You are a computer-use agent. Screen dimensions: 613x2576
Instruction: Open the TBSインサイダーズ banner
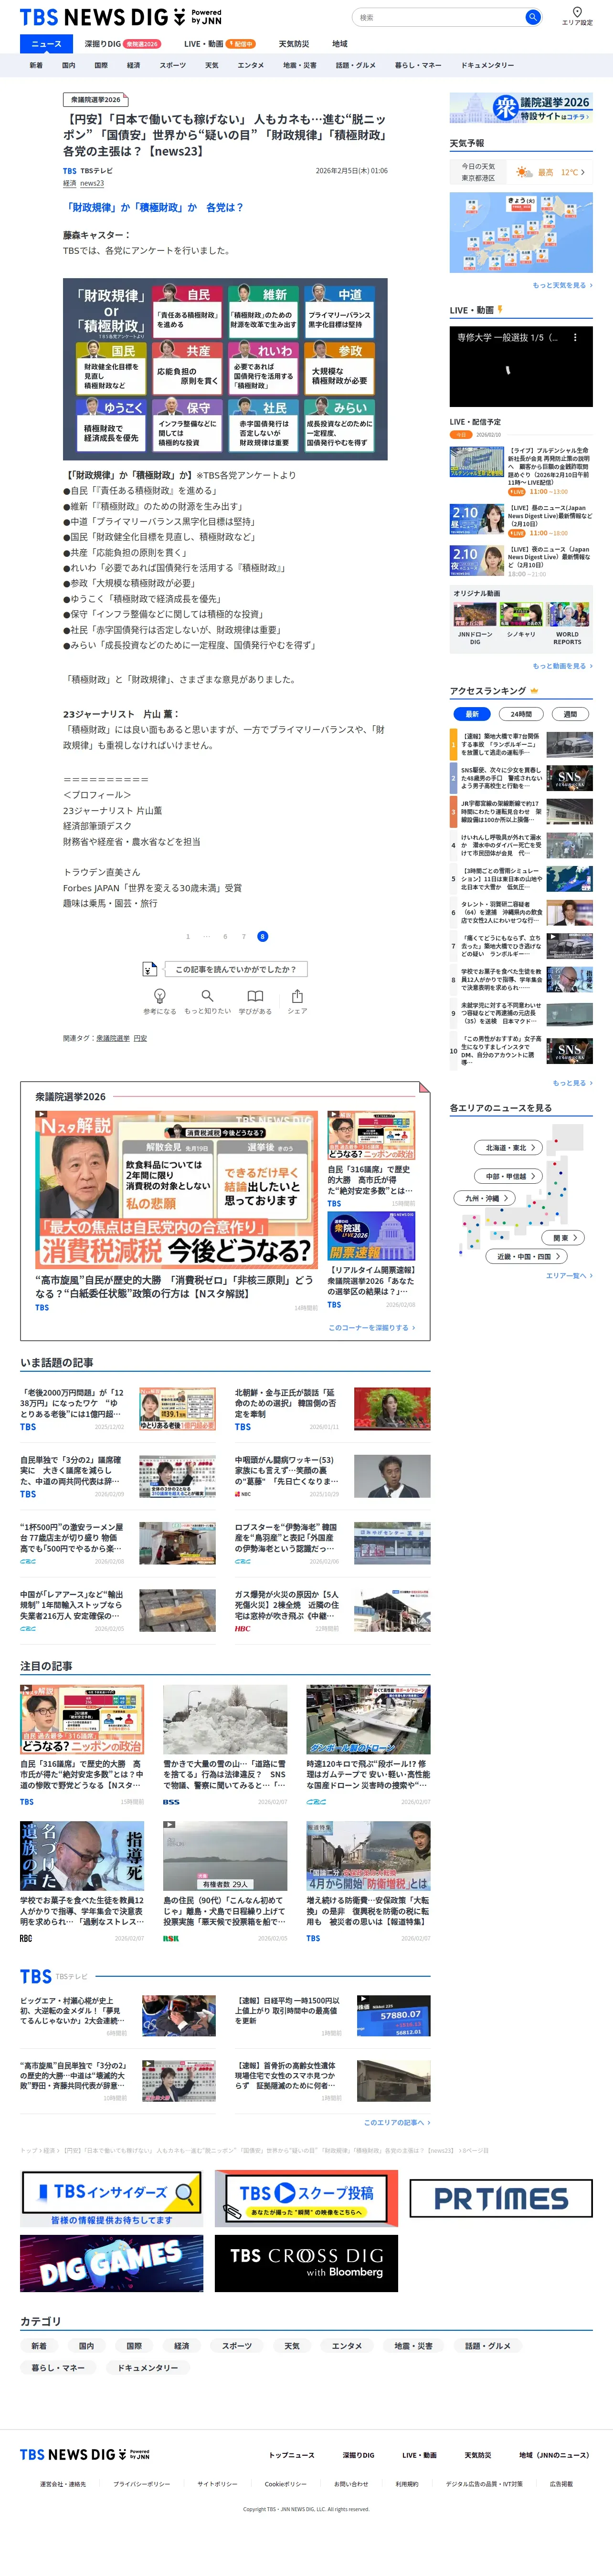[111, 2198]
